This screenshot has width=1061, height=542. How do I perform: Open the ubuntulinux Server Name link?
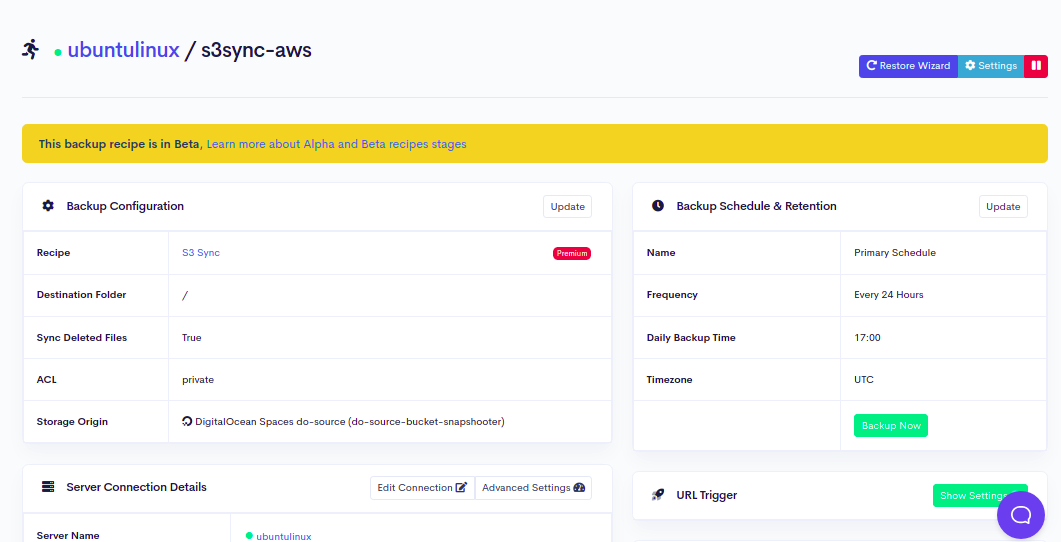284,536
